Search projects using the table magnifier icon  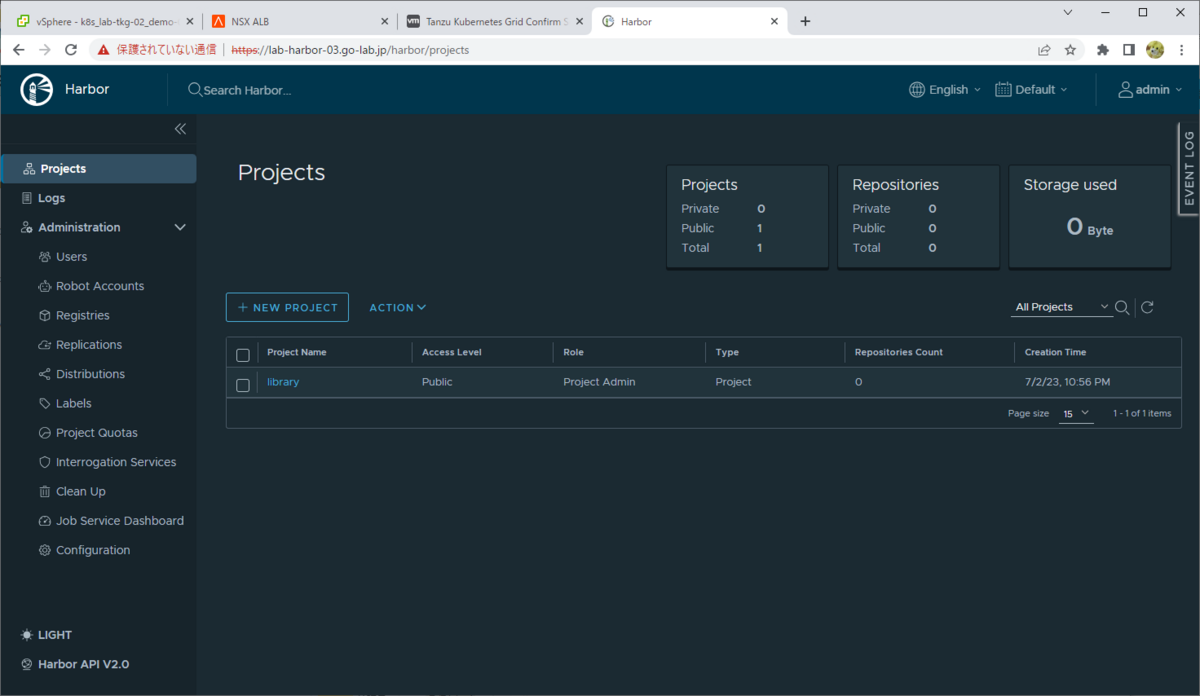click(1122, 307)
